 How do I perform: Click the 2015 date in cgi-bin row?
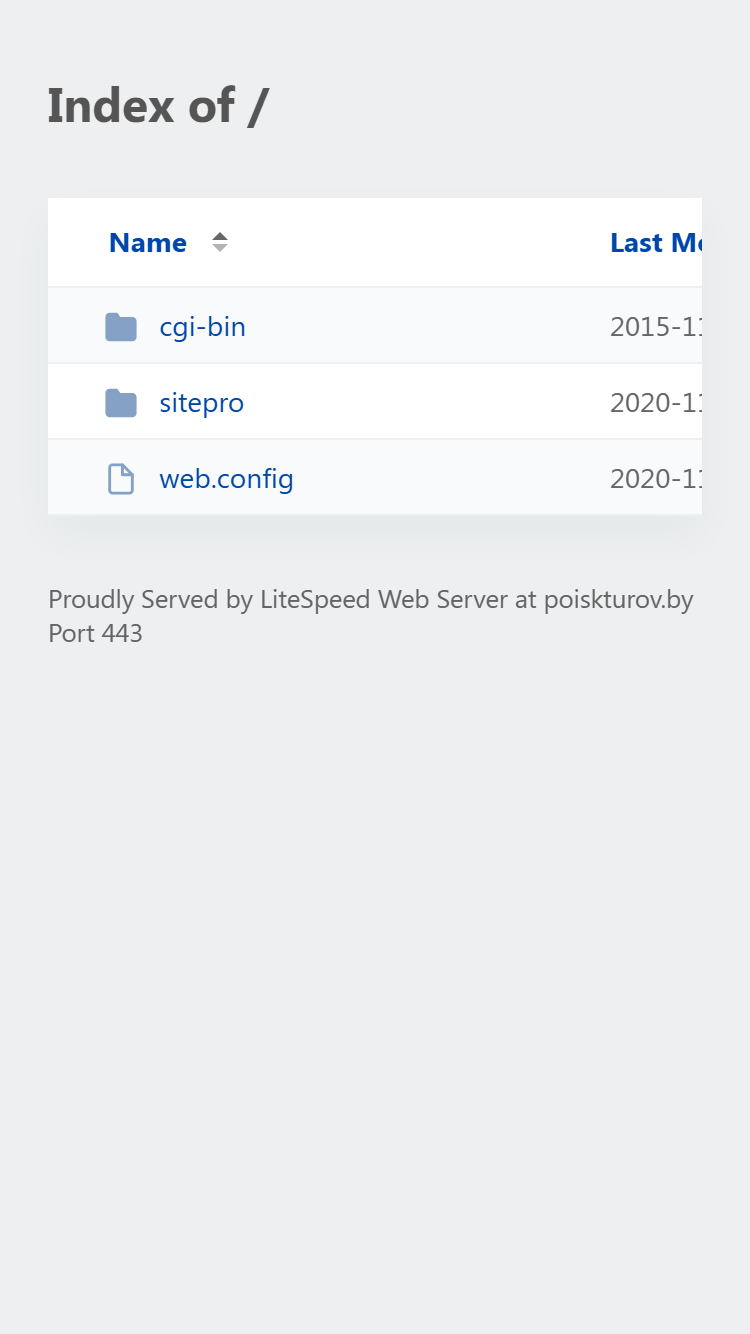tap(656, 327)
